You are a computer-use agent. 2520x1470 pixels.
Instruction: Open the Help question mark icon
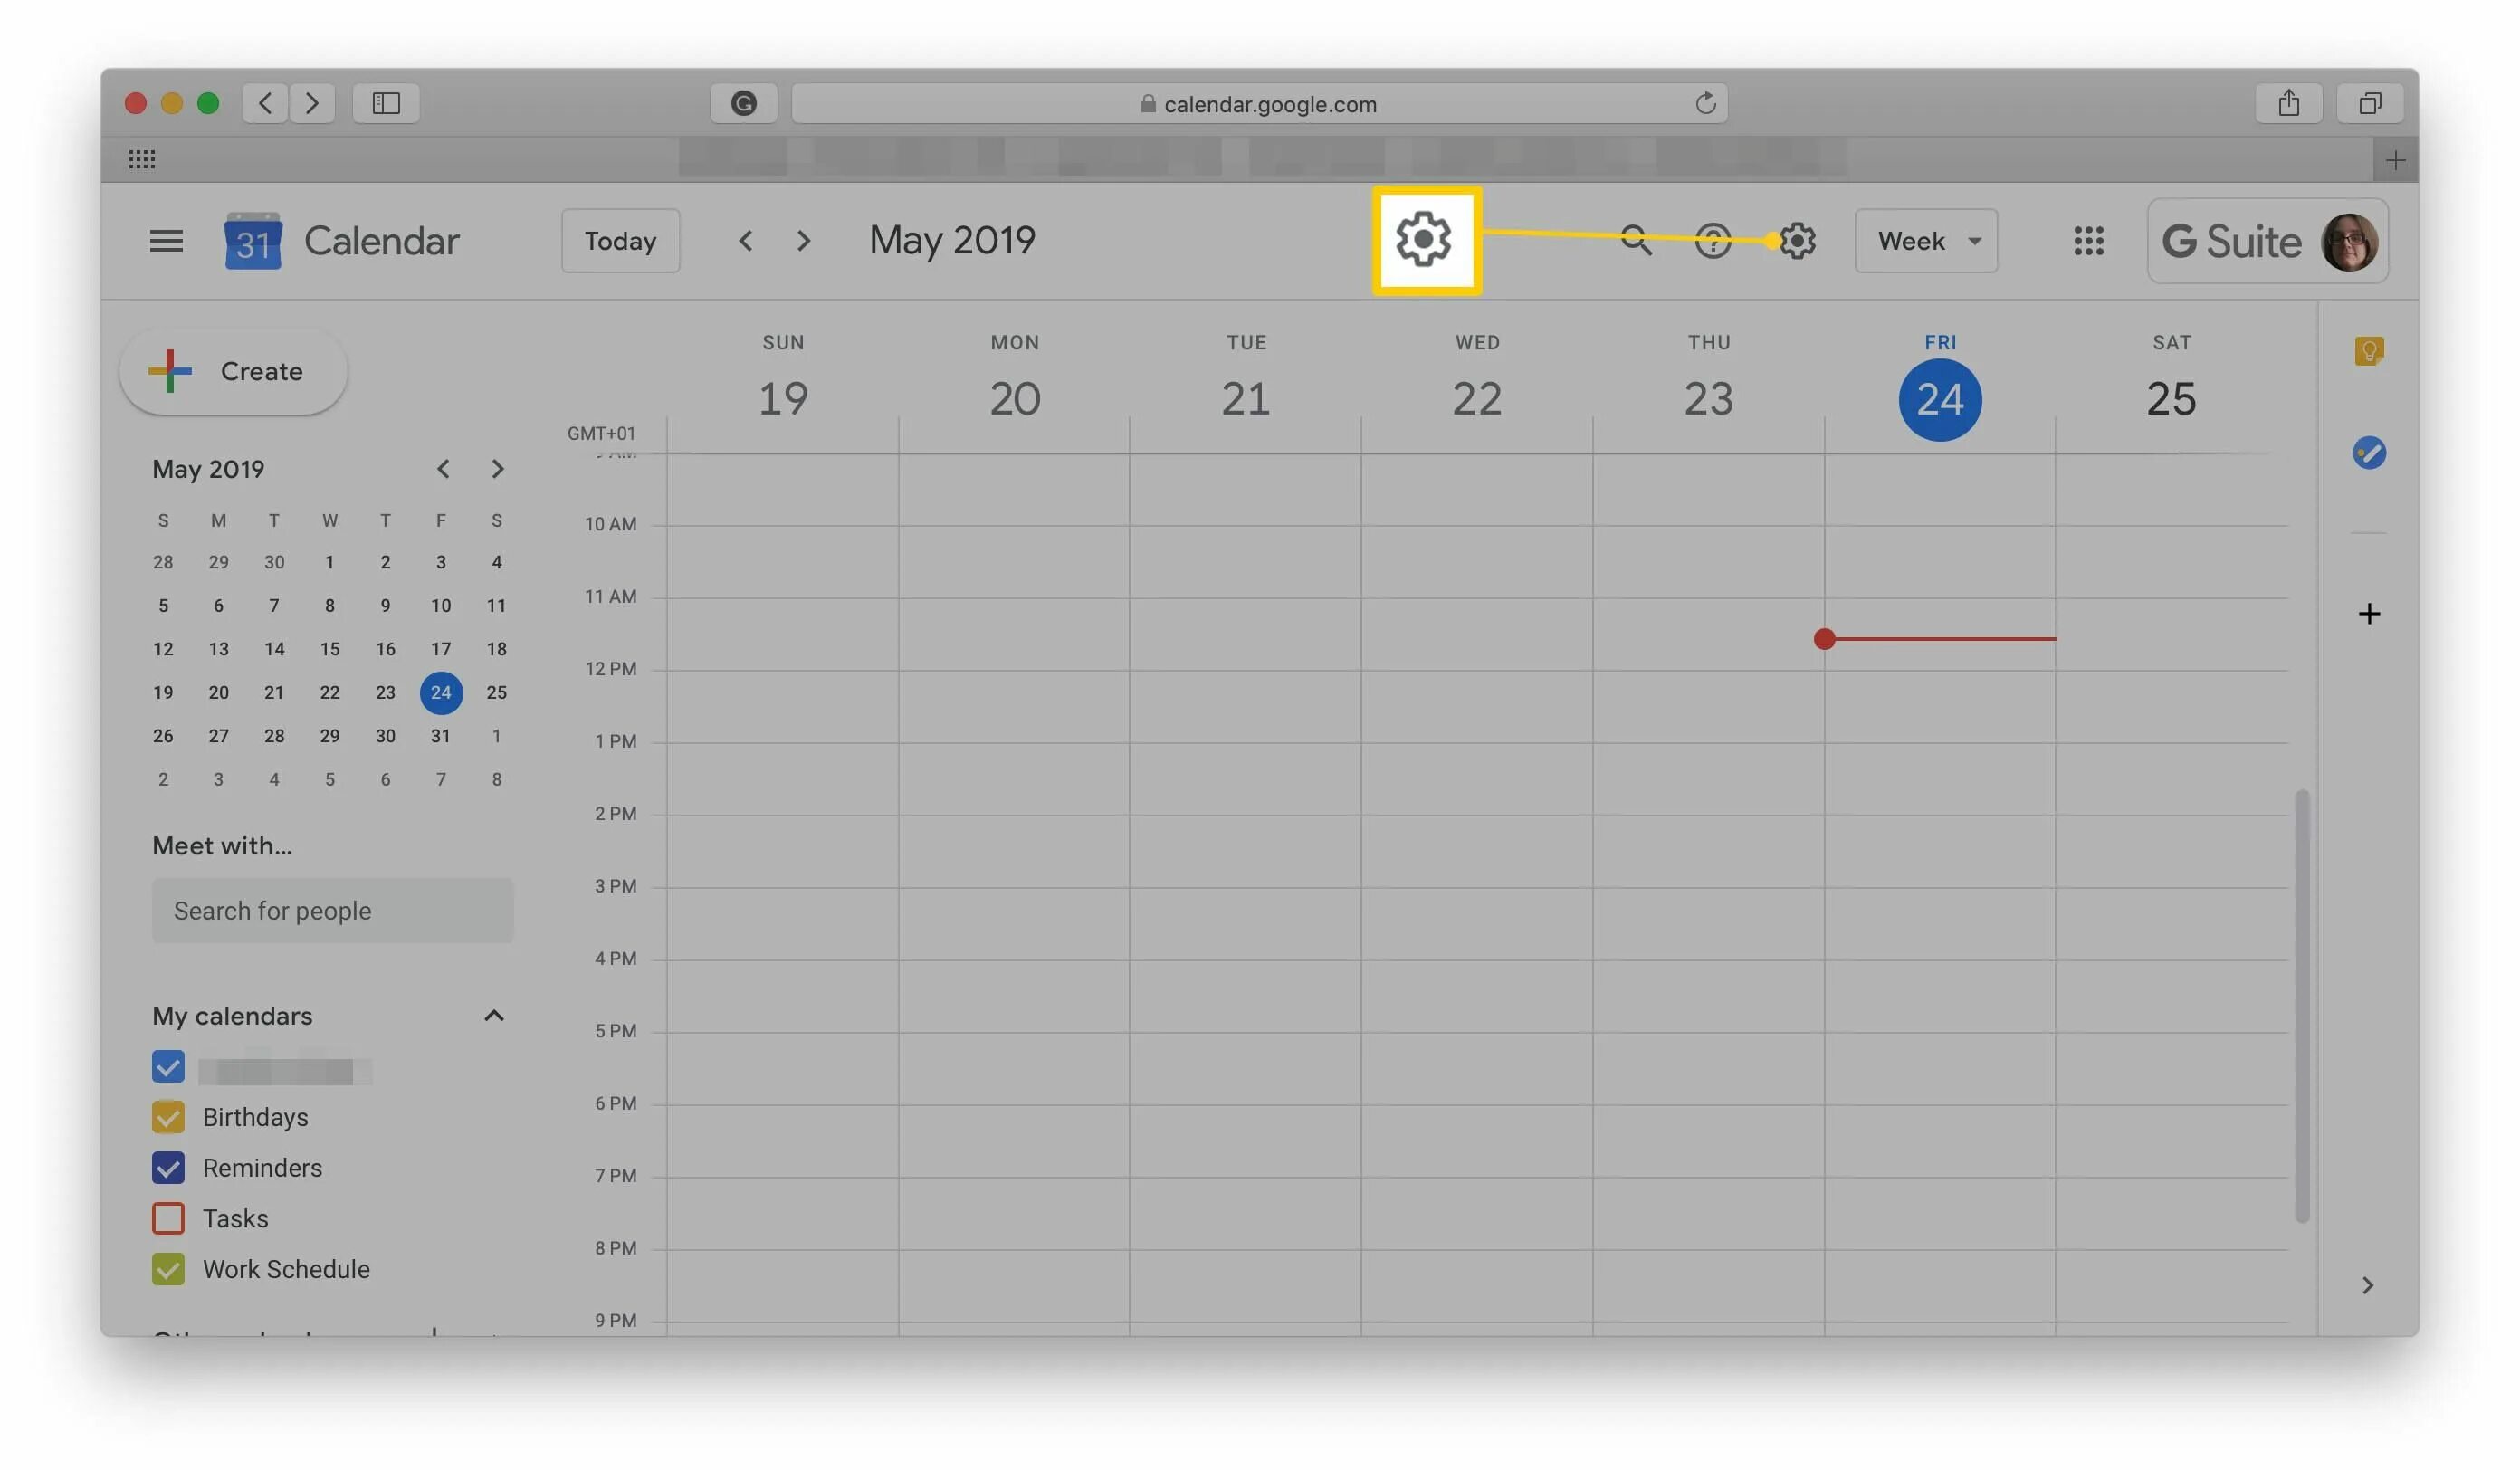[x=1712, y=241]
